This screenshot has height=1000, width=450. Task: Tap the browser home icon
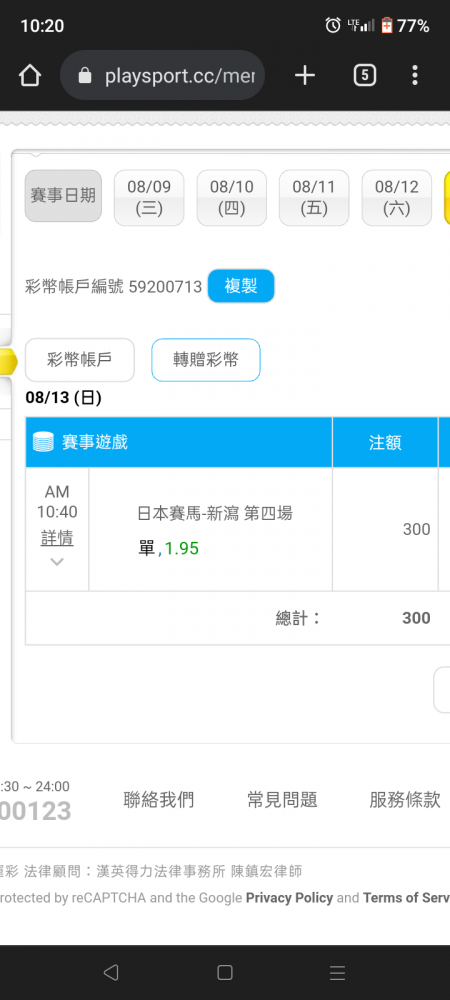[29, 76]
